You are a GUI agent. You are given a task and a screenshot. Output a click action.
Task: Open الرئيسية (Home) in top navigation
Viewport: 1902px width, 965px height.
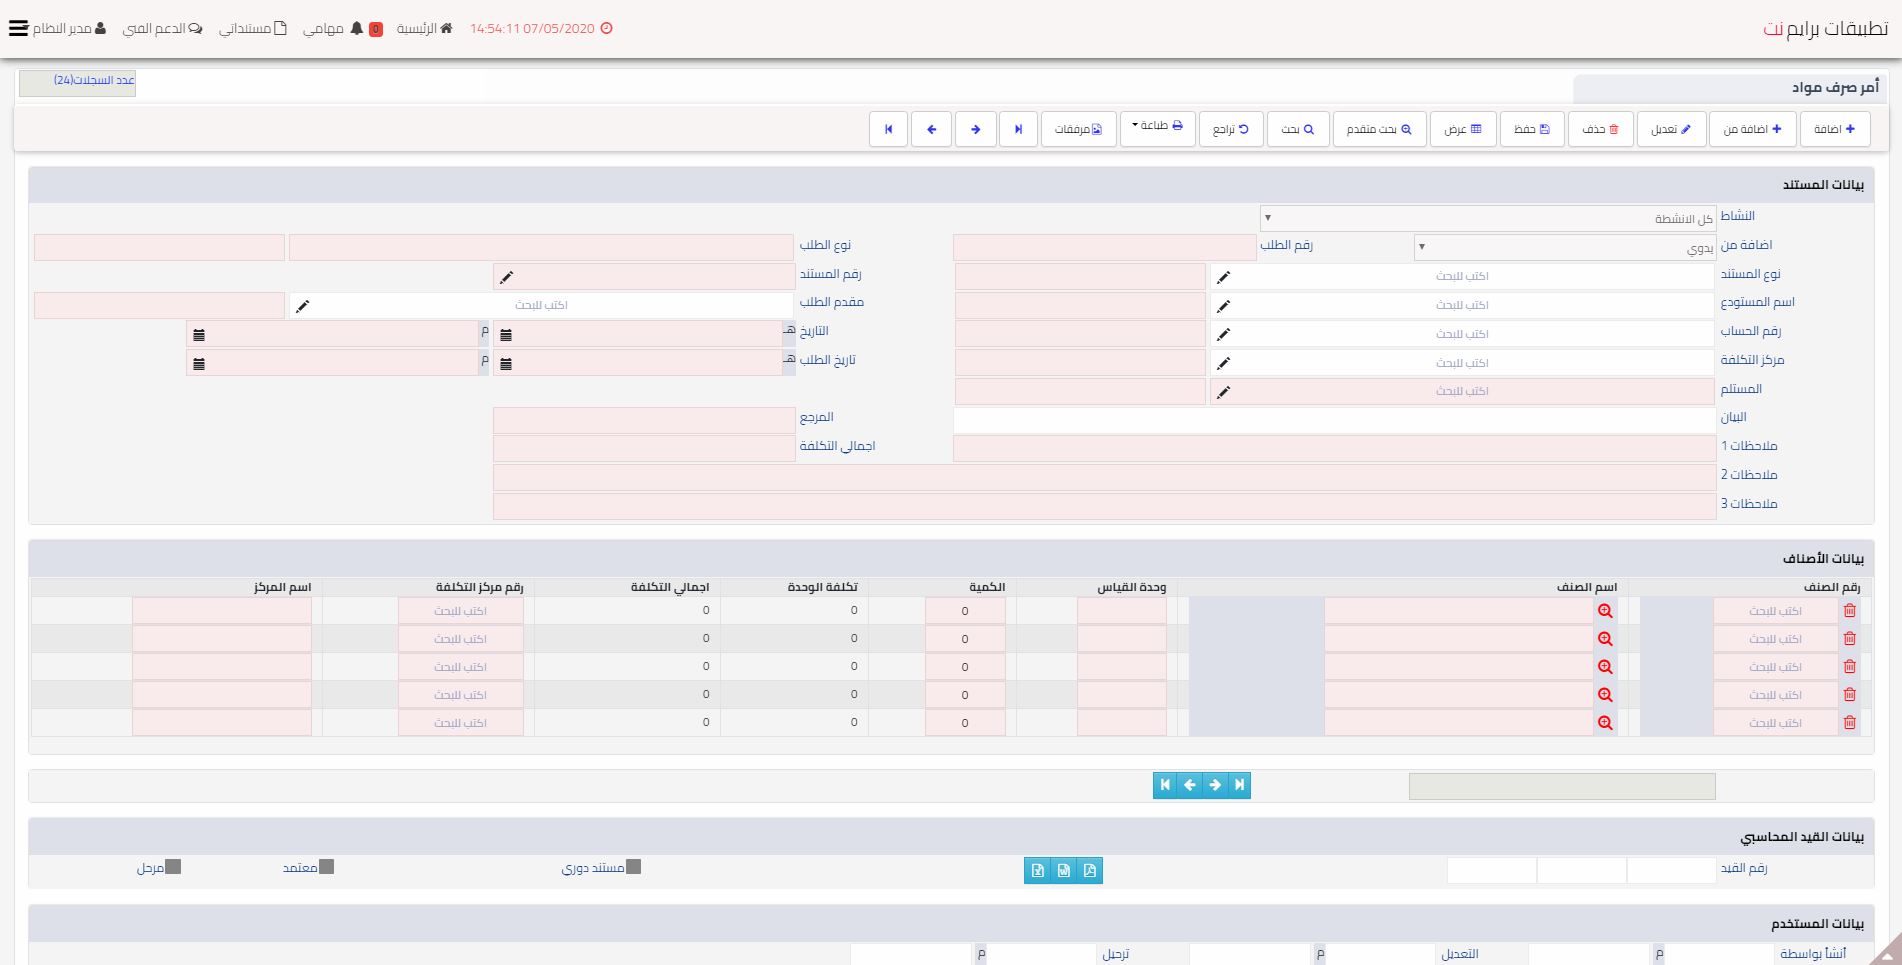pos(425,28)
